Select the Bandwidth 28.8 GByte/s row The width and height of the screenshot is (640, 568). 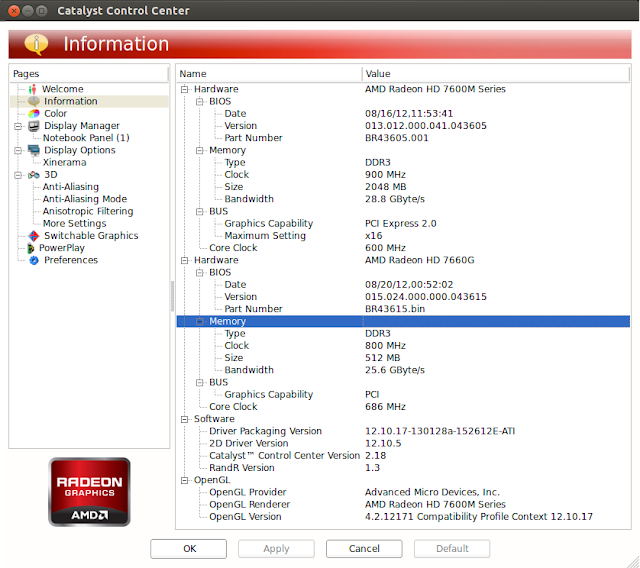403,199
